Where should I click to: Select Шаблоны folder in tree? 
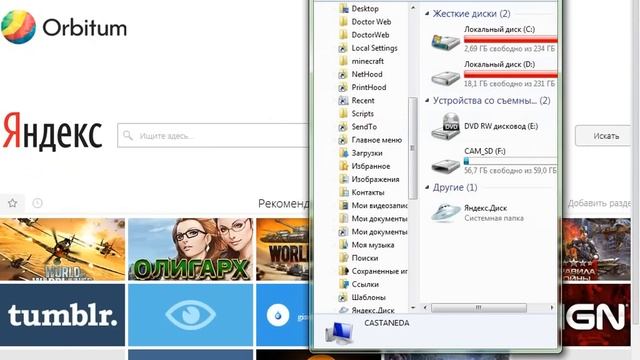click(x=369, y=297)
